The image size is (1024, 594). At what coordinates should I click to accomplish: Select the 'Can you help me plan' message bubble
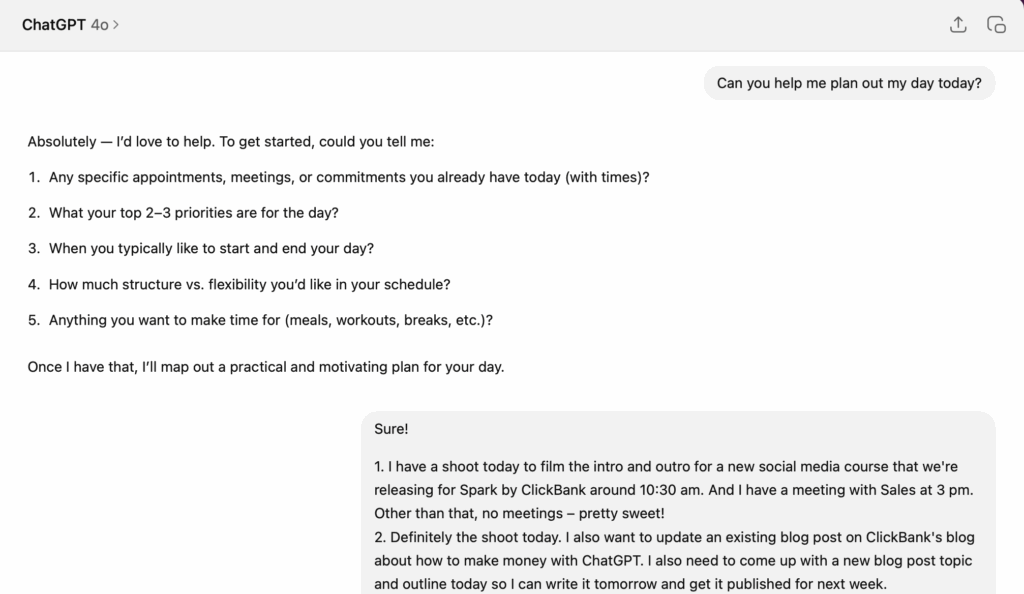pyautogui.click(x=849, y=83)
